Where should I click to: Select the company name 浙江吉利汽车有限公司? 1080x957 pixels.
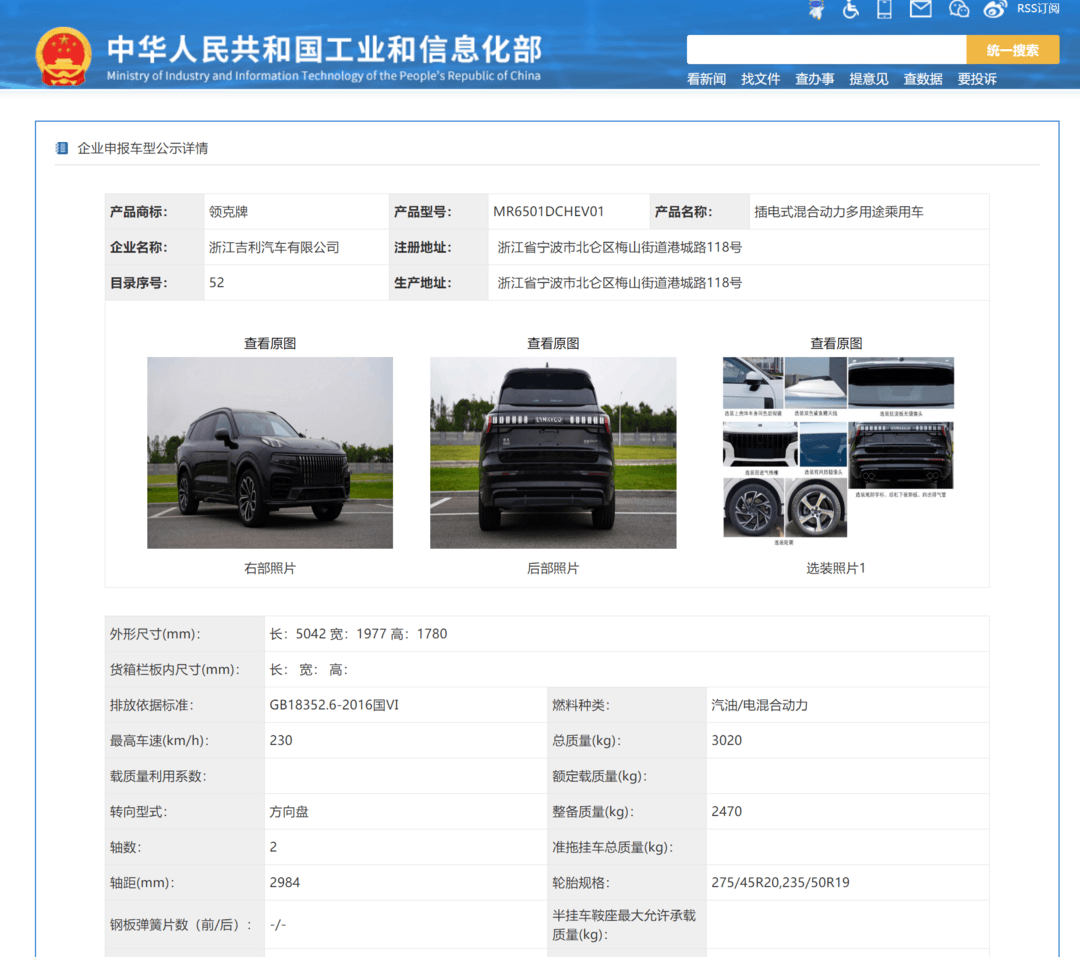(274, 247)
